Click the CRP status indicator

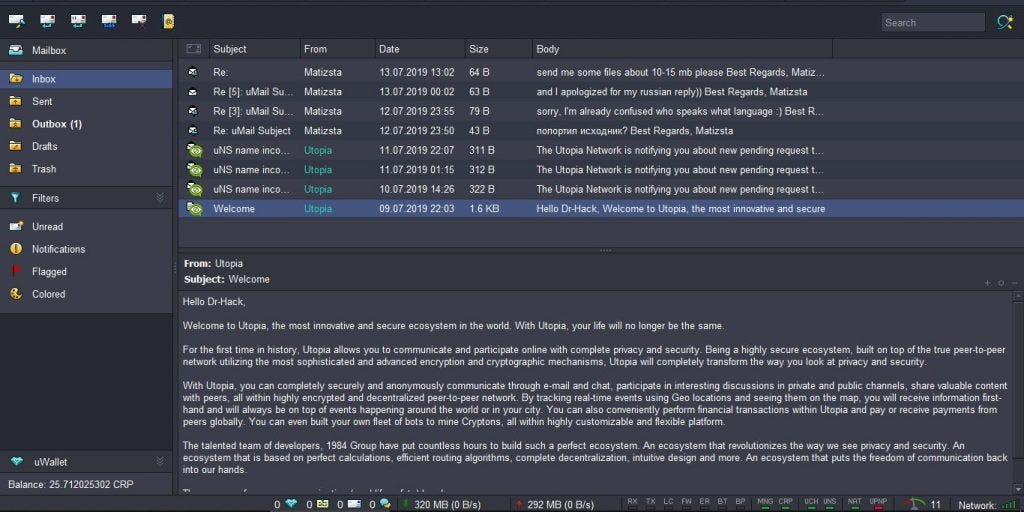pyautogui.click(x=786, y=502)
